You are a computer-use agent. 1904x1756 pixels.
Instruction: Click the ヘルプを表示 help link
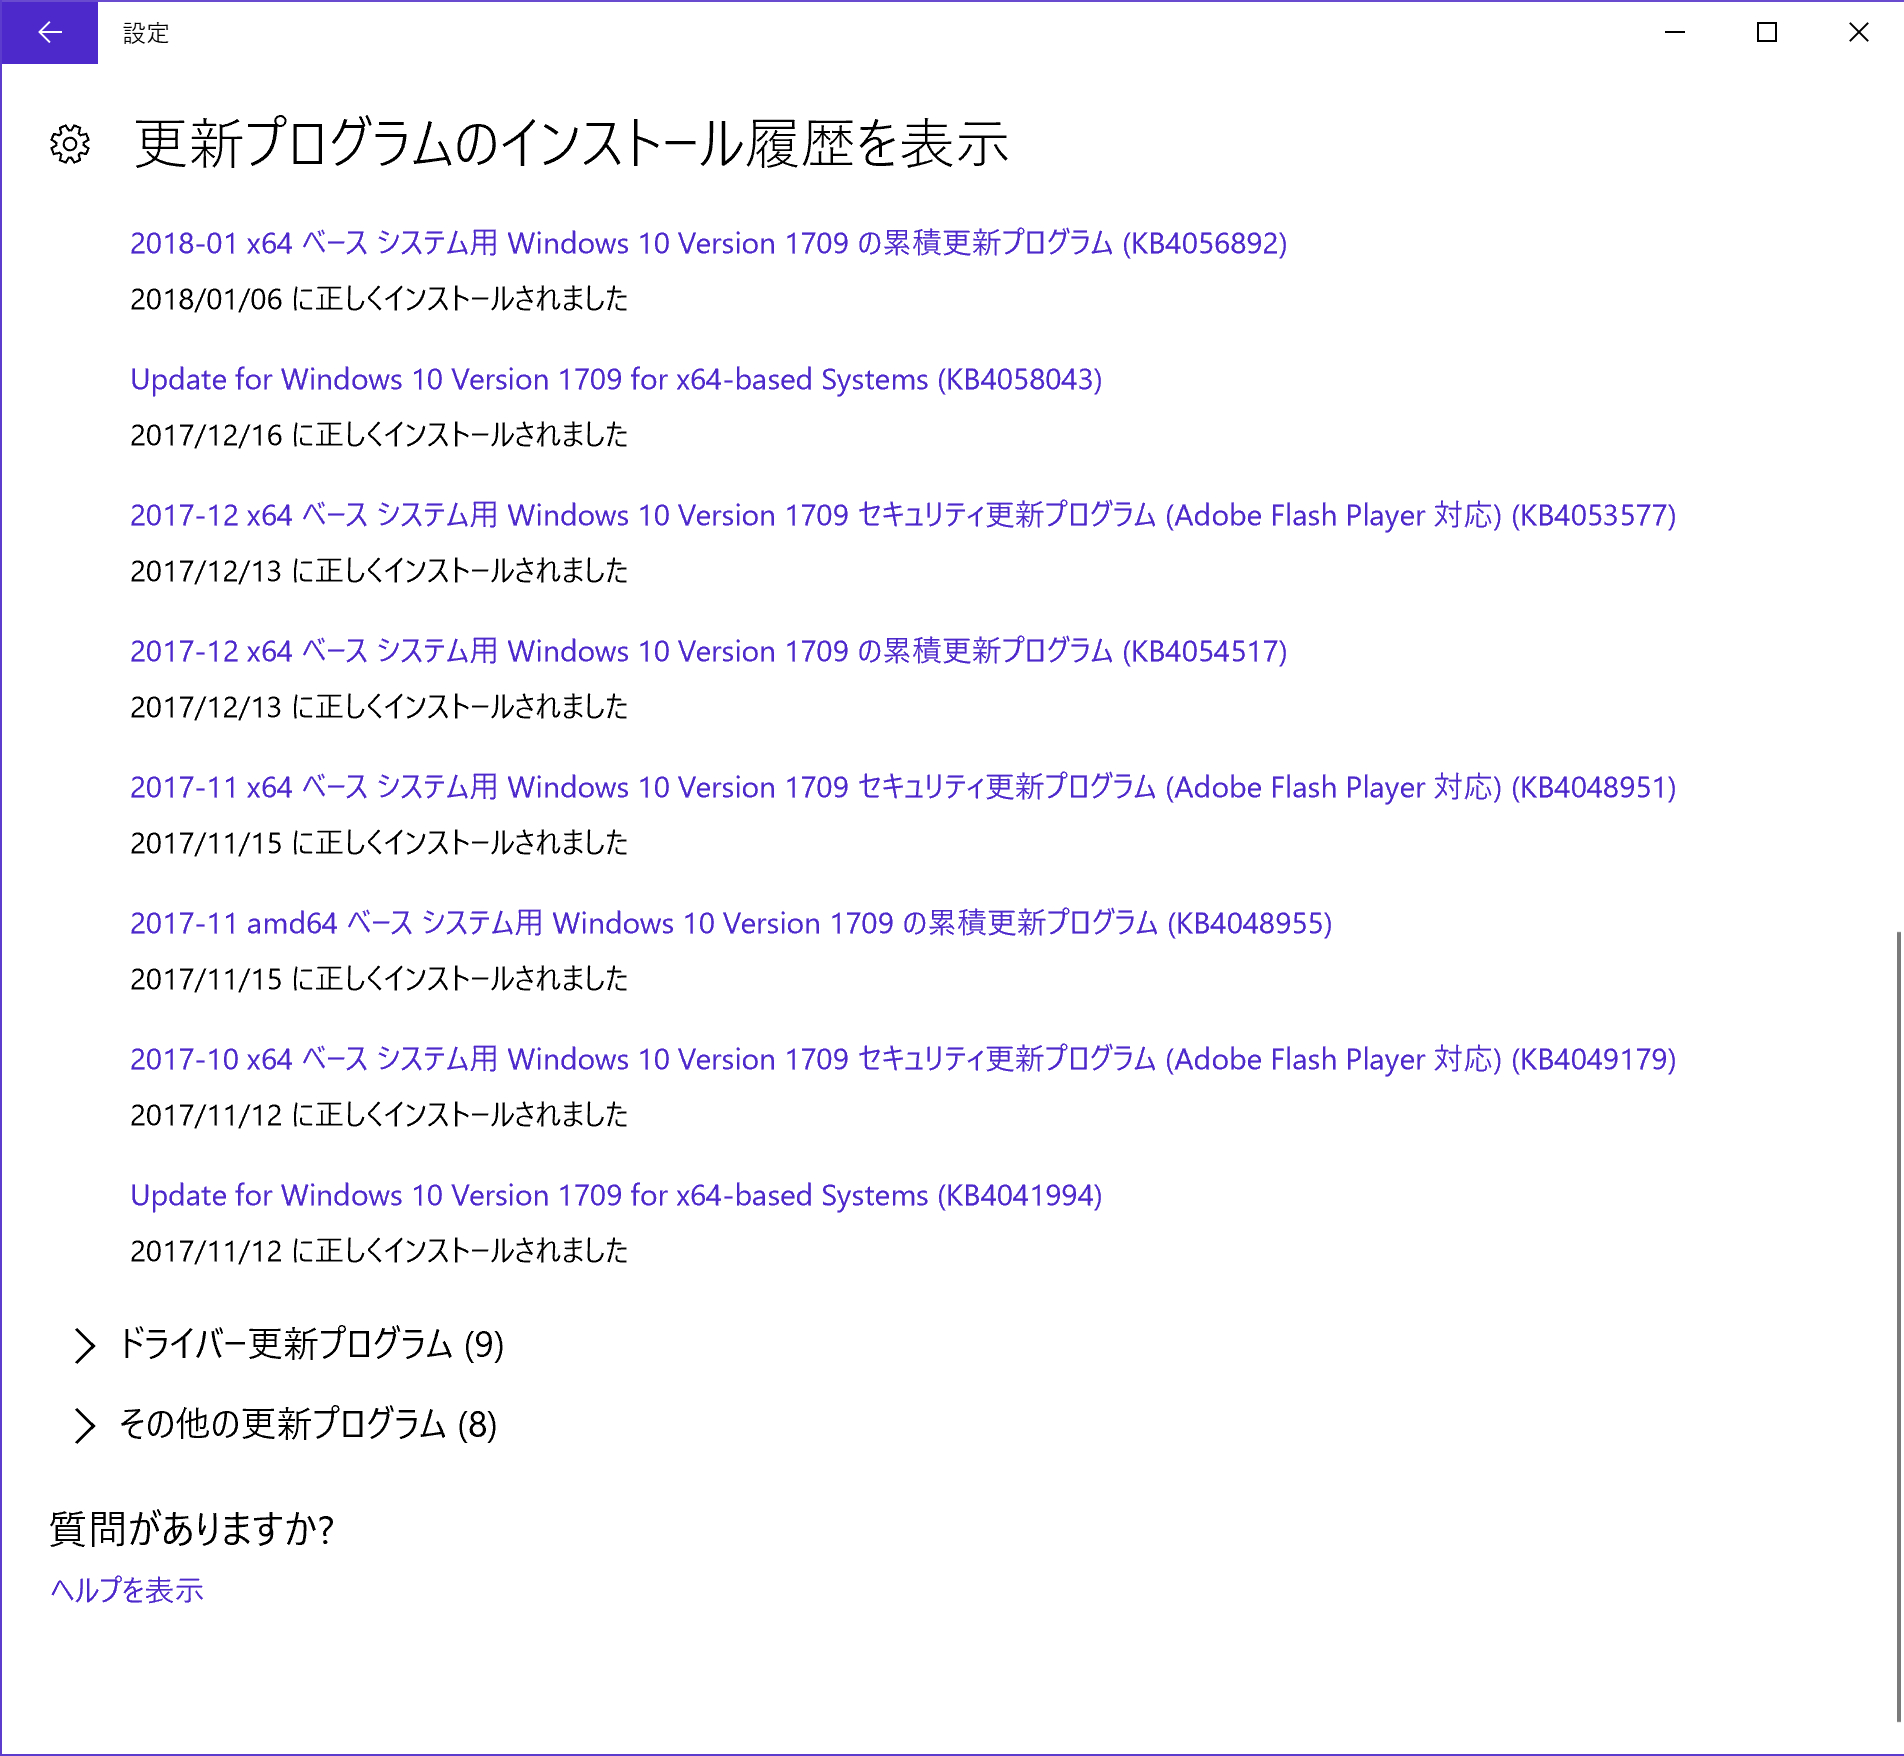[x=127, y=1590]
